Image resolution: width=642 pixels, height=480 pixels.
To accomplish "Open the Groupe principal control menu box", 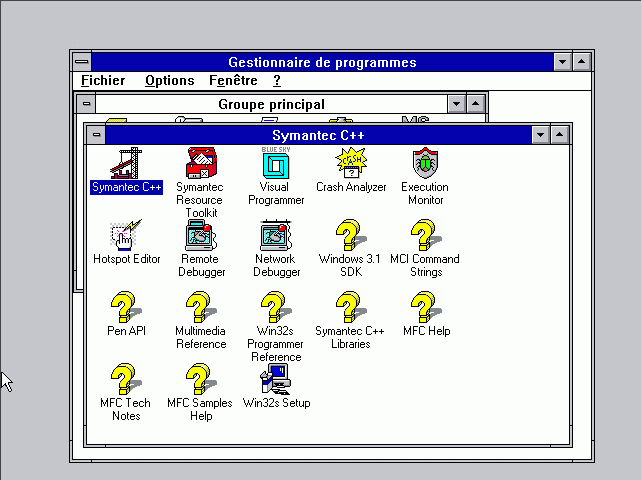I will (x=87, y=104).
